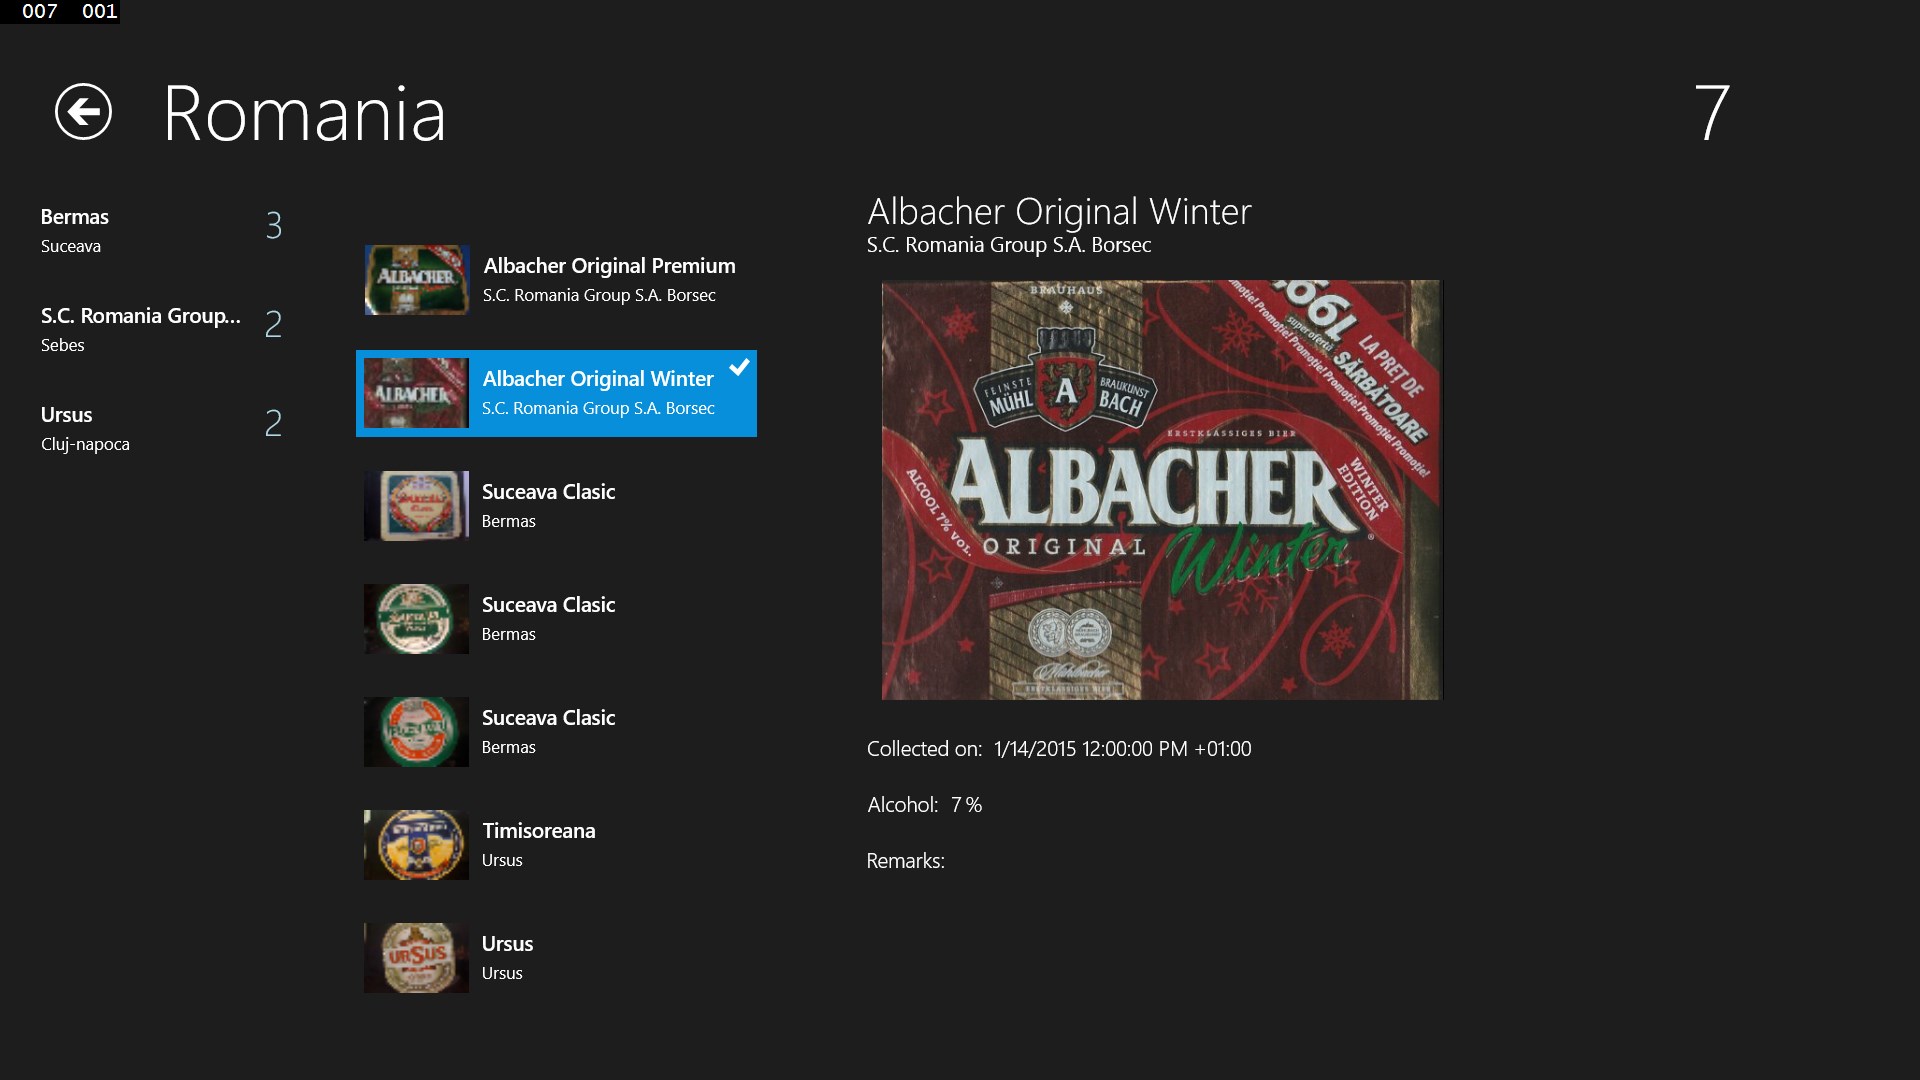Select the Timisoreana list entry title
Screen dimensions: 1920x1080
pyautogui.click(x=538, y=831)
